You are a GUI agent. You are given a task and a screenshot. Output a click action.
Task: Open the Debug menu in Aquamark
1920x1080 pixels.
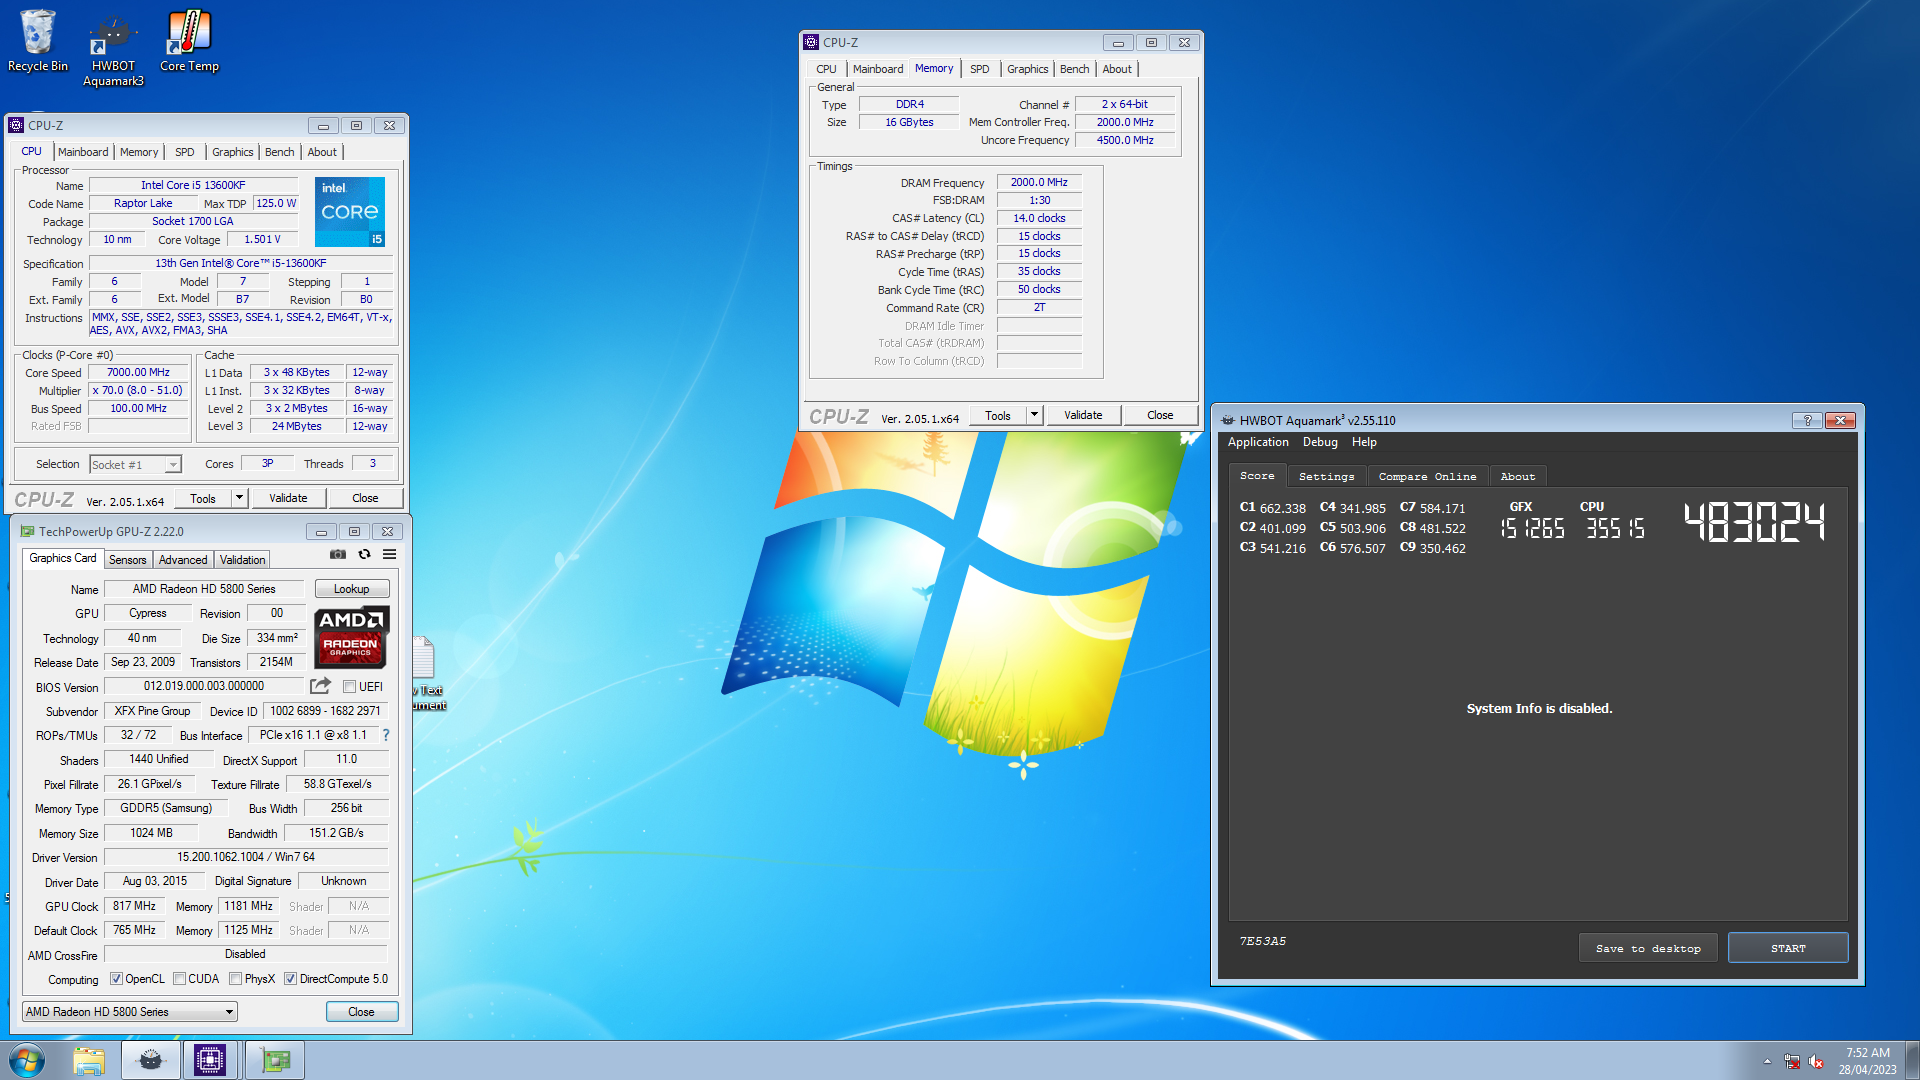(1320, 442)
